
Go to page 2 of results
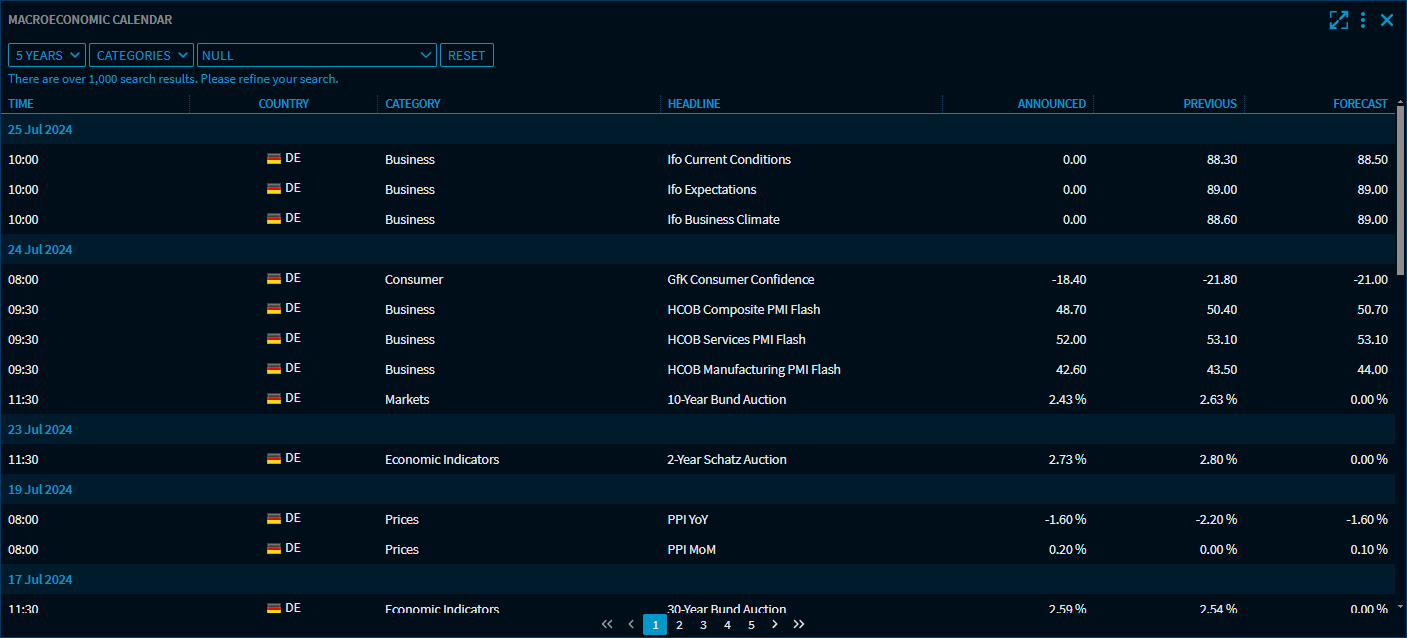pos(679,625)
